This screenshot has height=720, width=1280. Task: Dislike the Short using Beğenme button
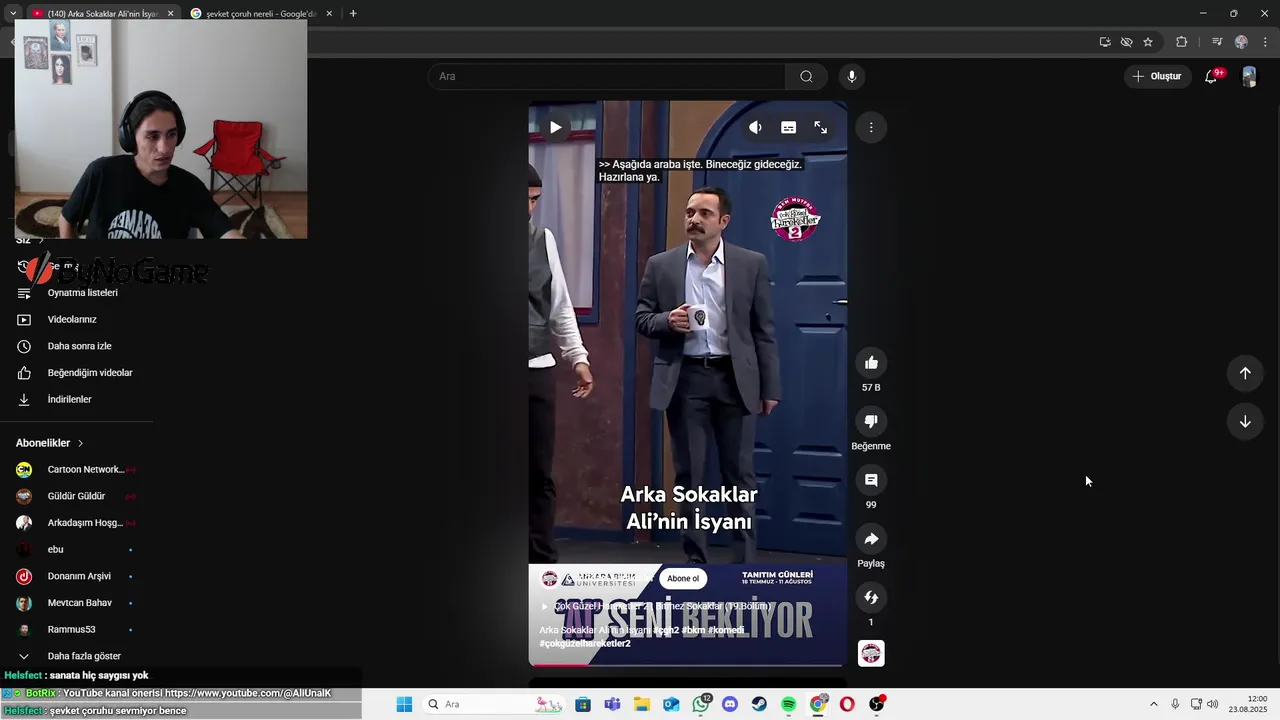click(871, 421)
